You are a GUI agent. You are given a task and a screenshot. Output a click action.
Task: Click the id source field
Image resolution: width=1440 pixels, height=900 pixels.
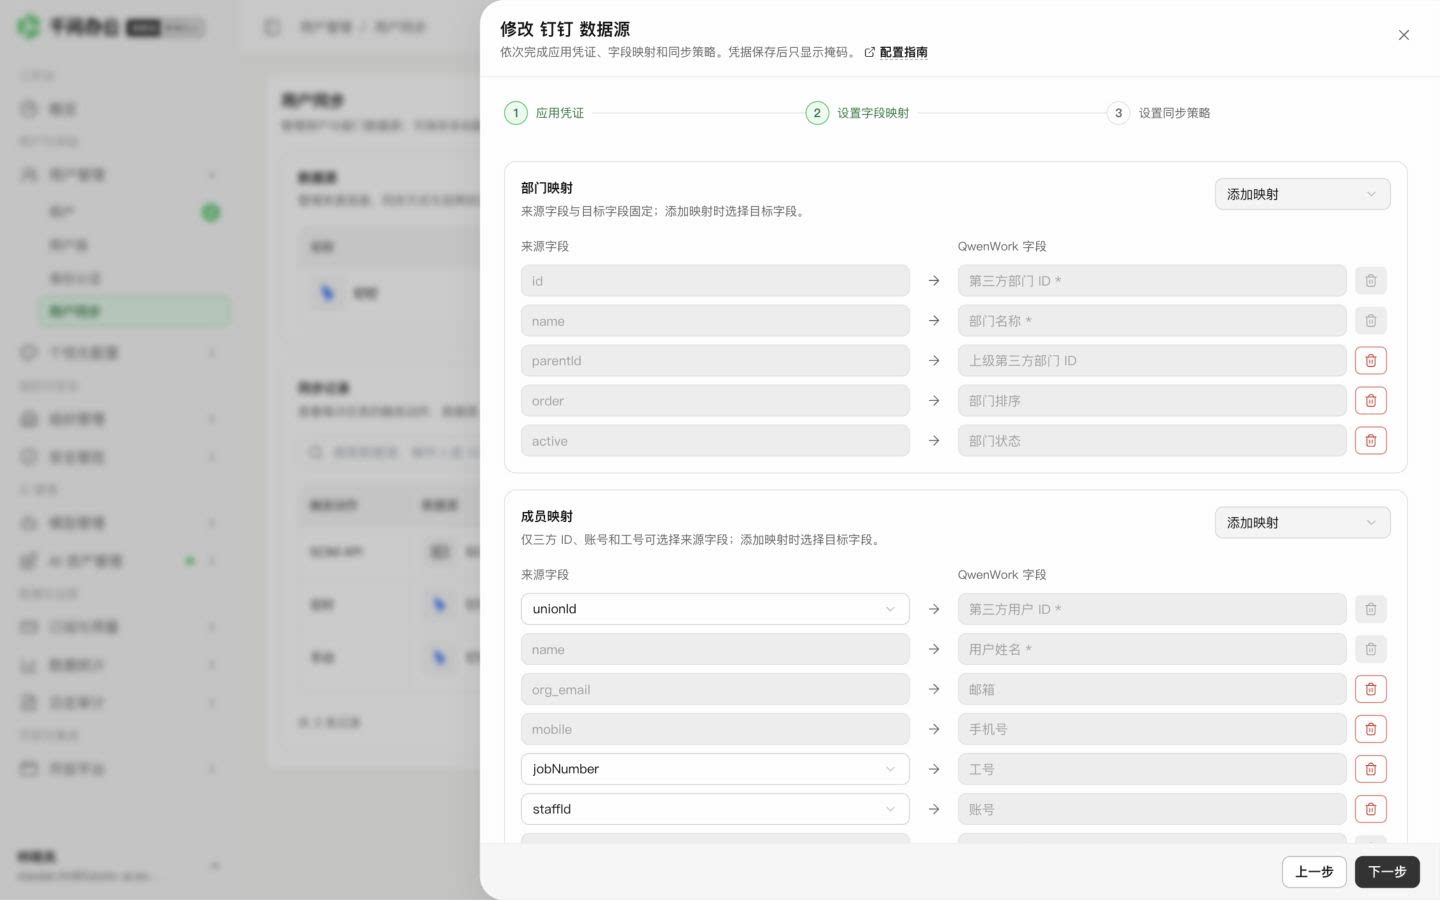point(715,281)
